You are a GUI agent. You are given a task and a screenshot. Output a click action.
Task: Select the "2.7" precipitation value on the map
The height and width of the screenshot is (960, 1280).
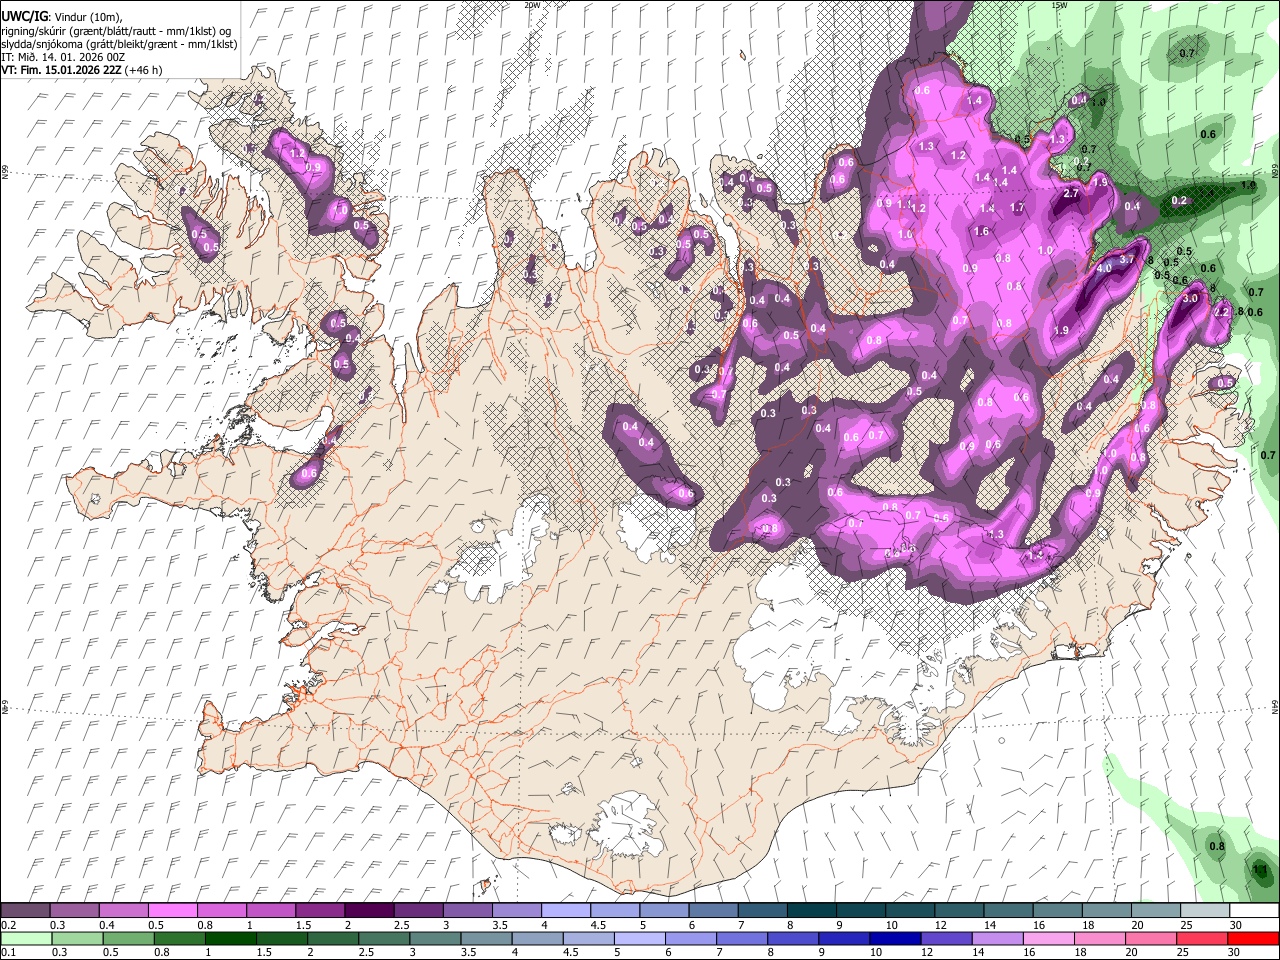(1071, 194)
